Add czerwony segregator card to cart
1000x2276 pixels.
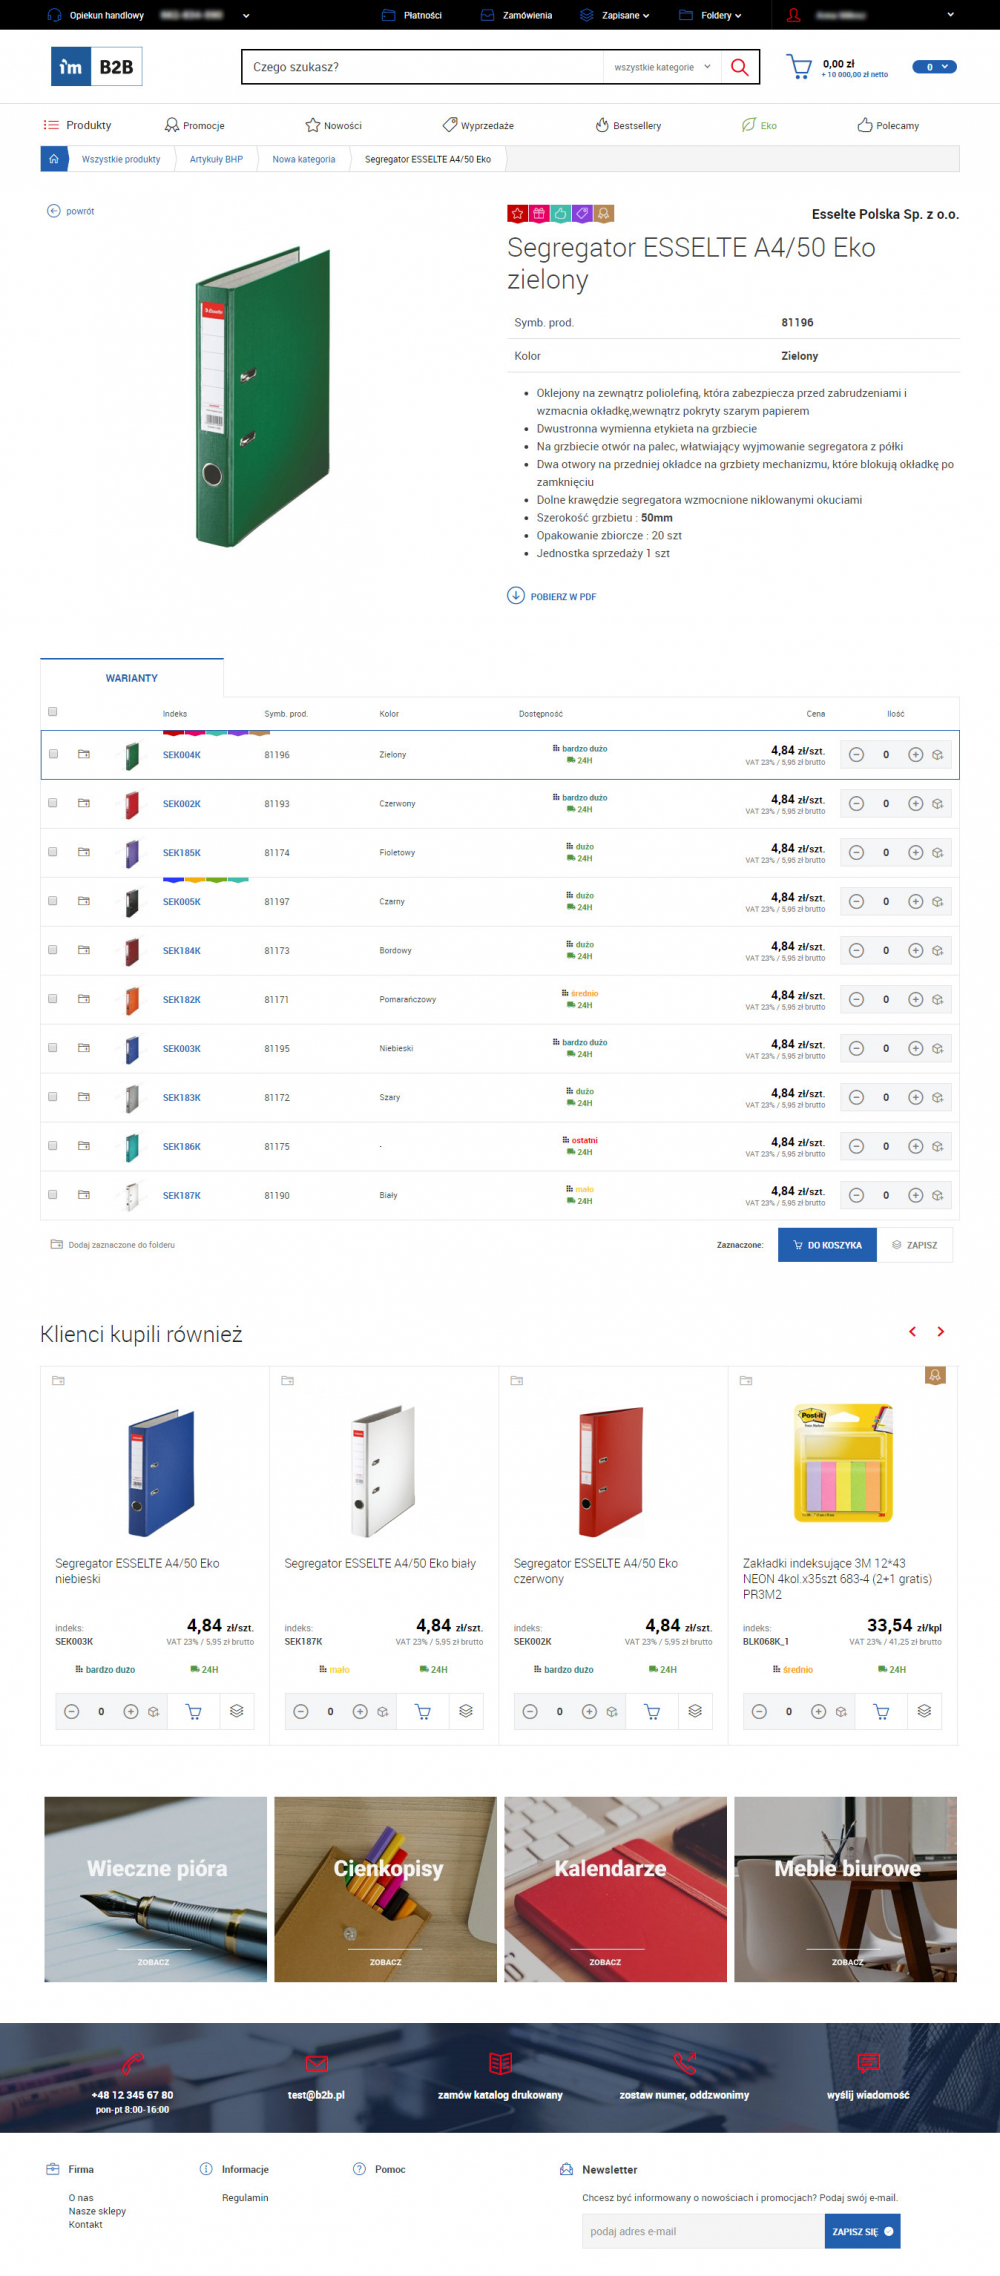652,1712
